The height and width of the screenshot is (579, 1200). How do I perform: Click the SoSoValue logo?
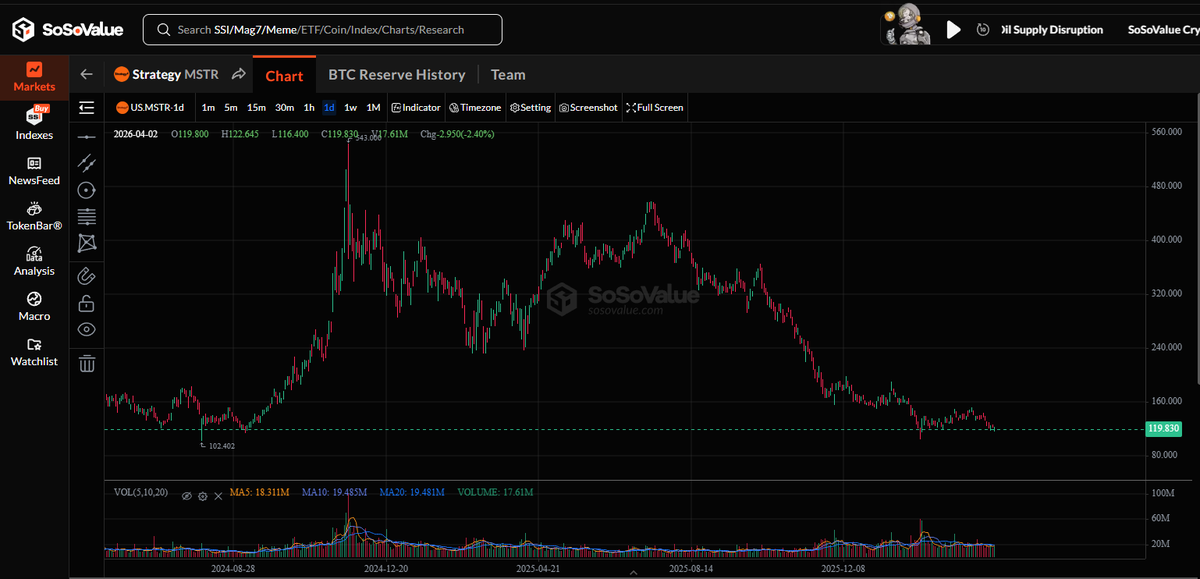coord(67,30)
